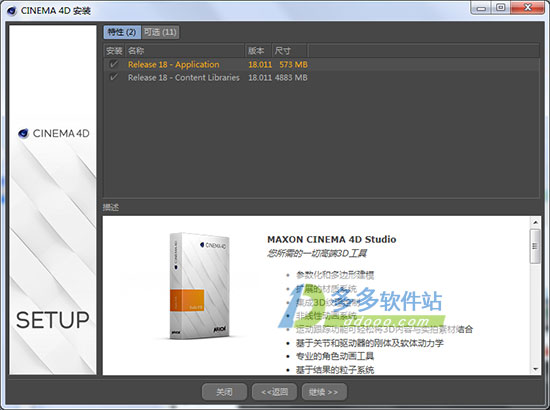
Task: Toggle Release 18 - Content Libraries checkbox
Action: click(114, 77)
